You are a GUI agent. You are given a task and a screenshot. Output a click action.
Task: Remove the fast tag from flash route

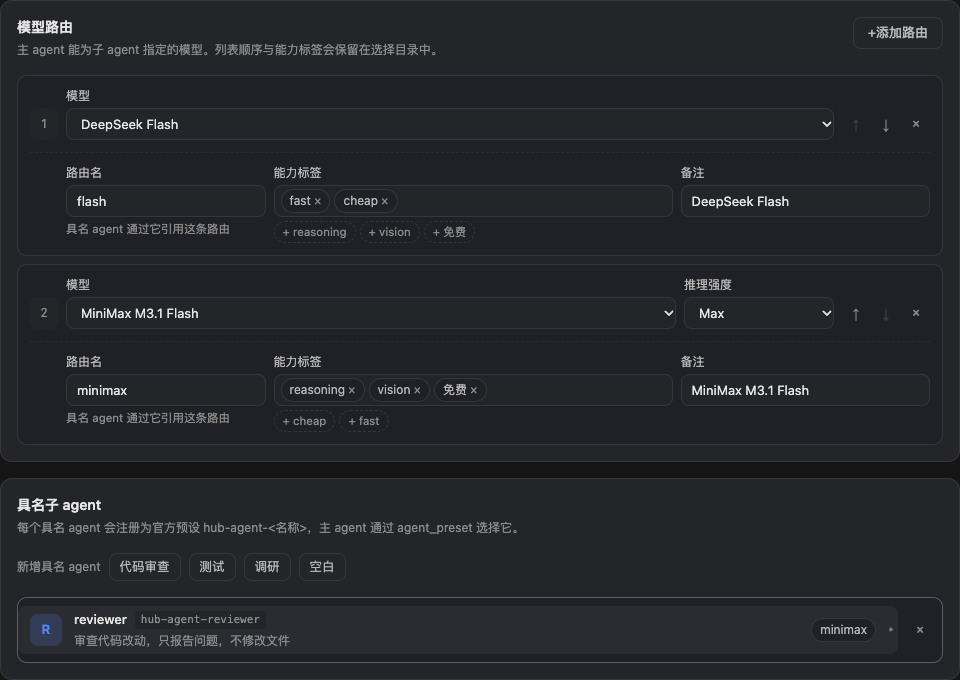(x=318, y=201)
